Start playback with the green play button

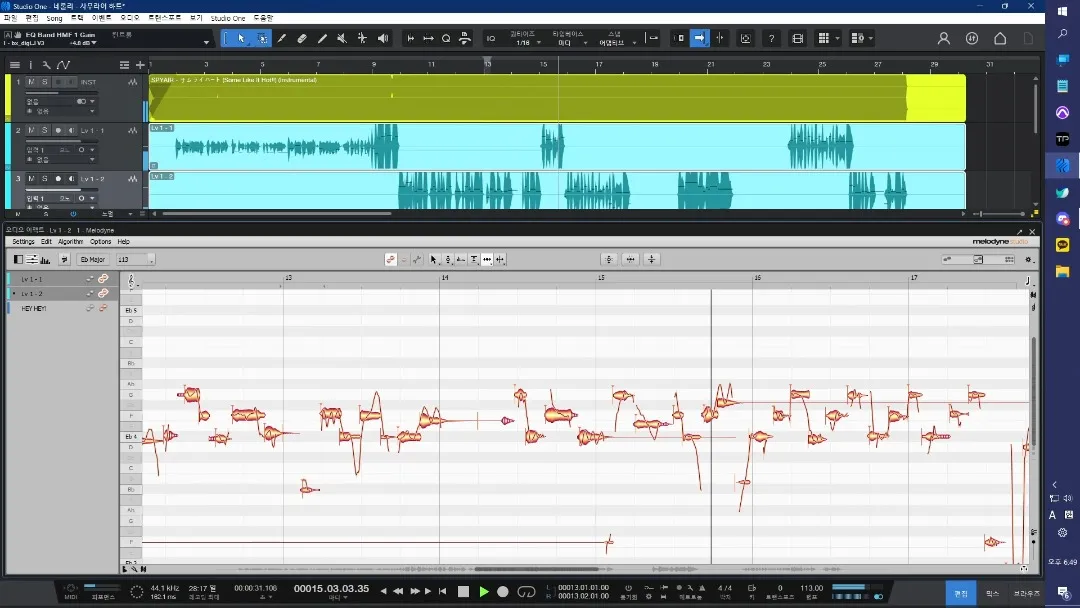[x=484, y=591]
